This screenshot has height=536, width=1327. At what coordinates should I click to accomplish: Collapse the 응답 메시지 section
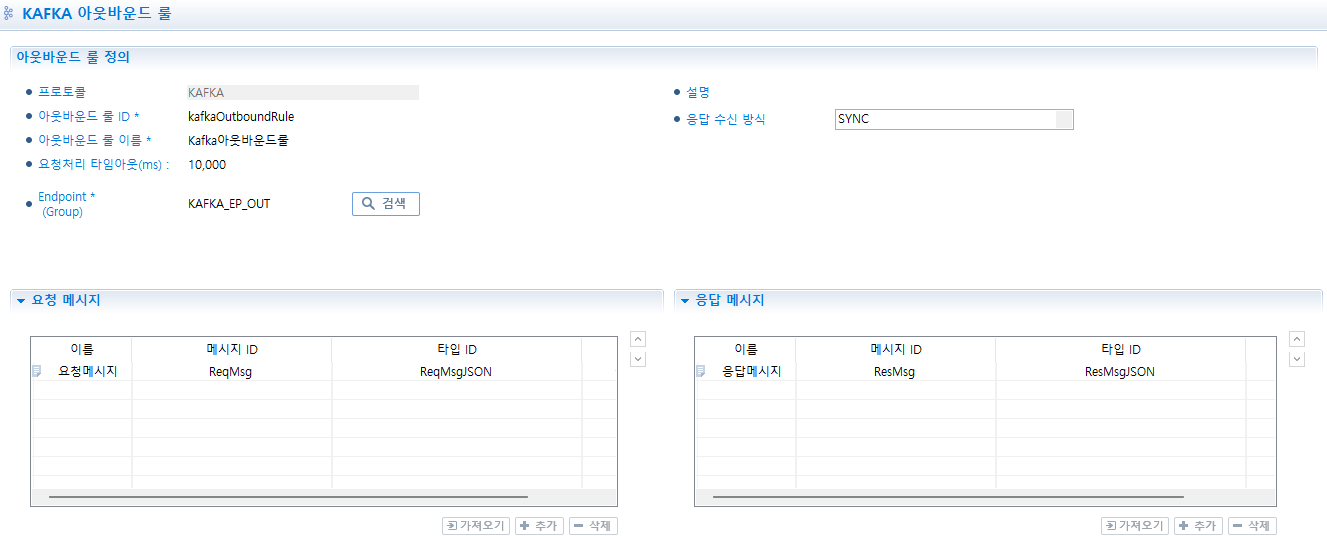(685, 300)
